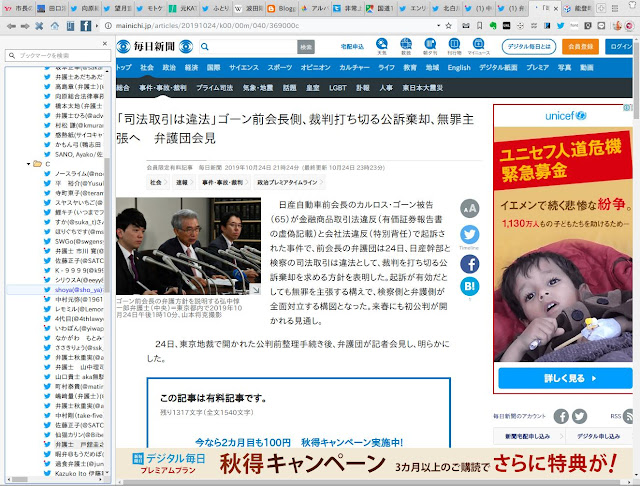Select the LGBT sub-navigation item

tap(338, 88)
